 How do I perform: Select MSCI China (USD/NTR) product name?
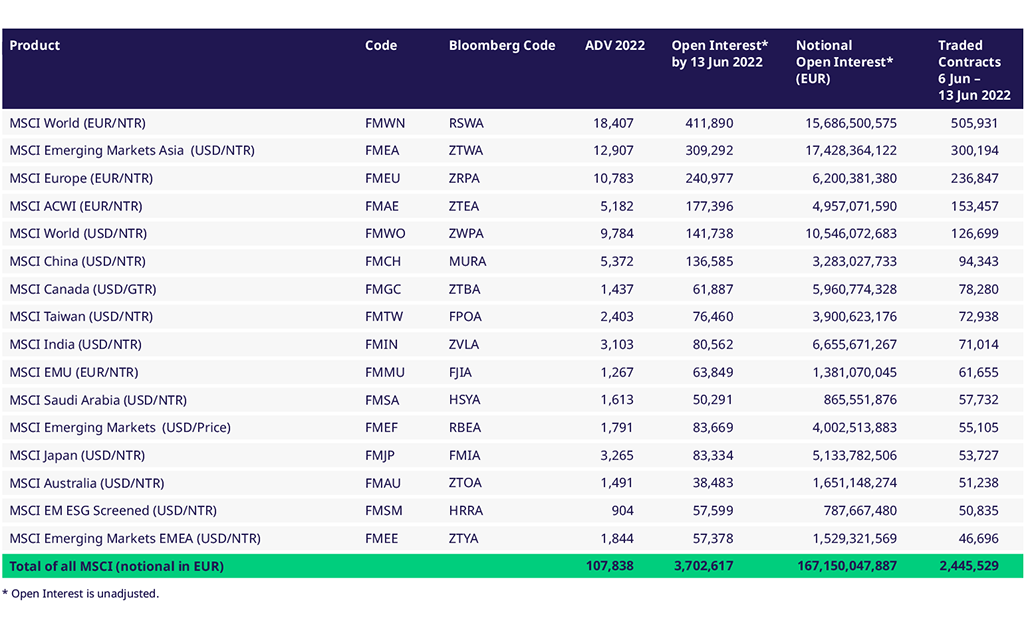pos(77,262)
